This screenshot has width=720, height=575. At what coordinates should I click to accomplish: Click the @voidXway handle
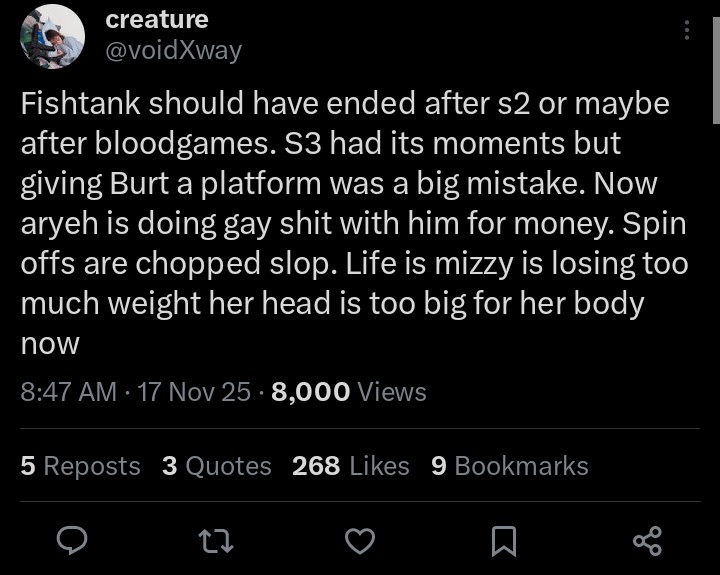[174, 50]
